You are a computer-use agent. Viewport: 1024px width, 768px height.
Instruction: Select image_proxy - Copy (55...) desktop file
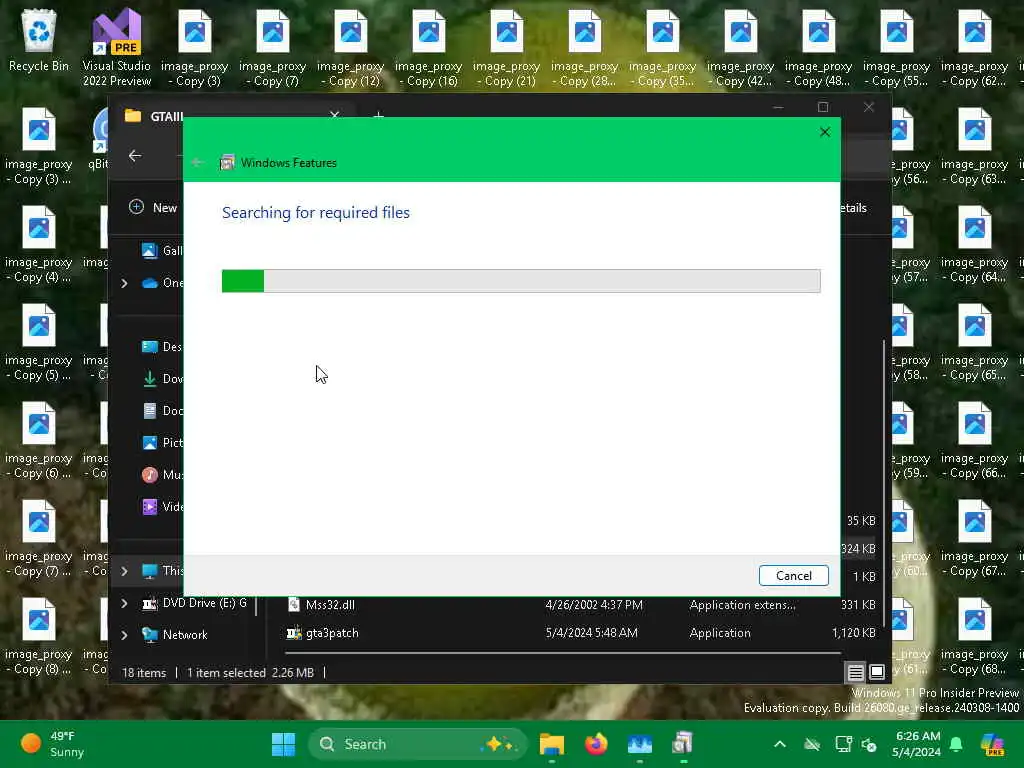pos(897,48)
